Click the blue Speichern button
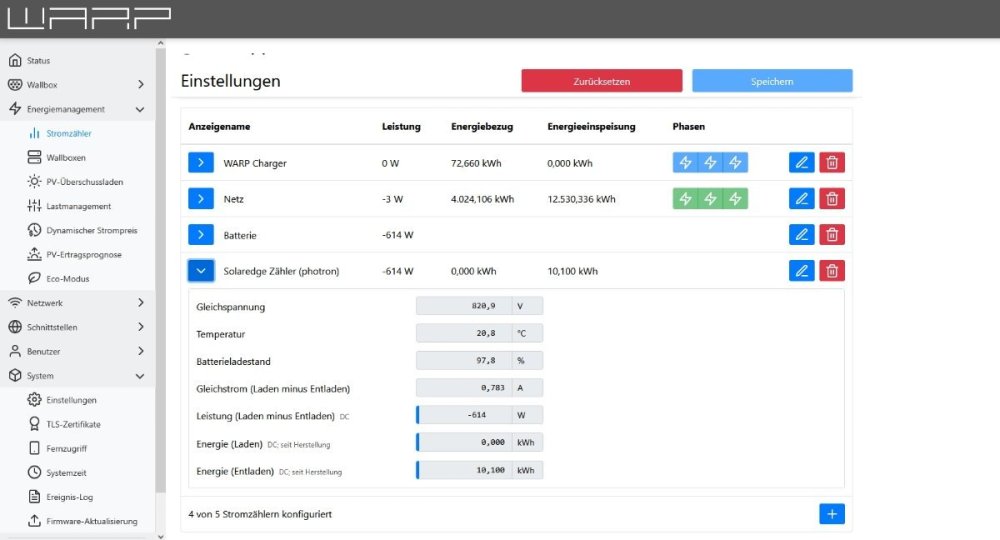 [x=772, y=81]
